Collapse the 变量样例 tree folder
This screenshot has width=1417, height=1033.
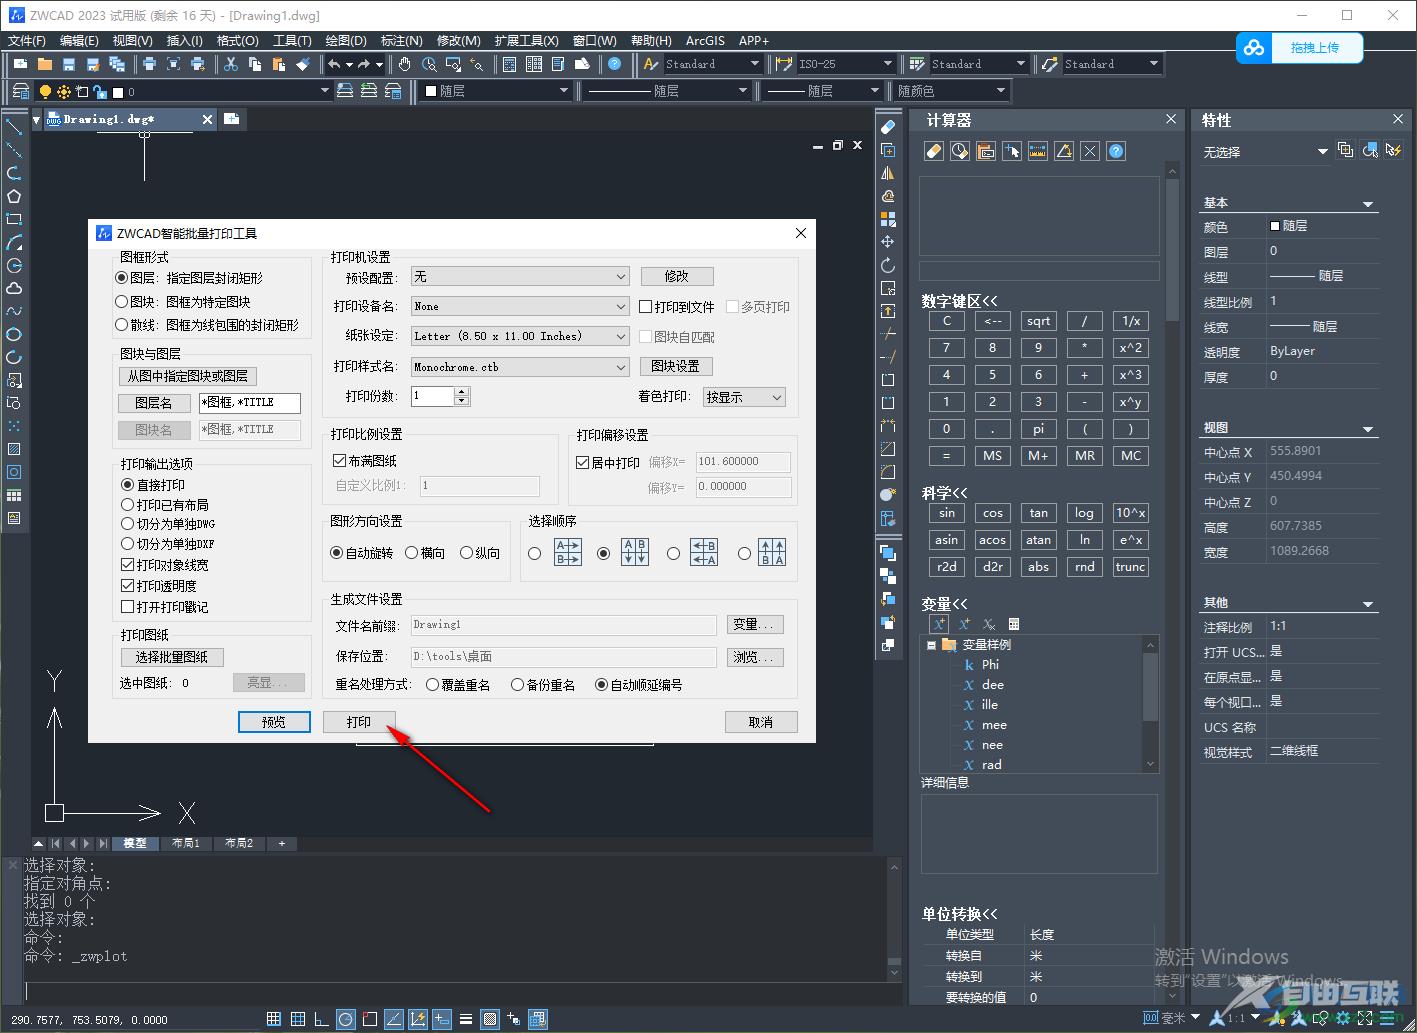931,645
